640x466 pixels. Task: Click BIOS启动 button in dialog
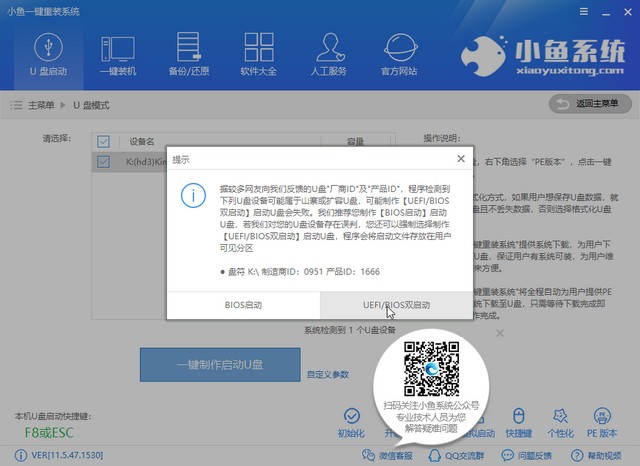(x=243, y=304)
